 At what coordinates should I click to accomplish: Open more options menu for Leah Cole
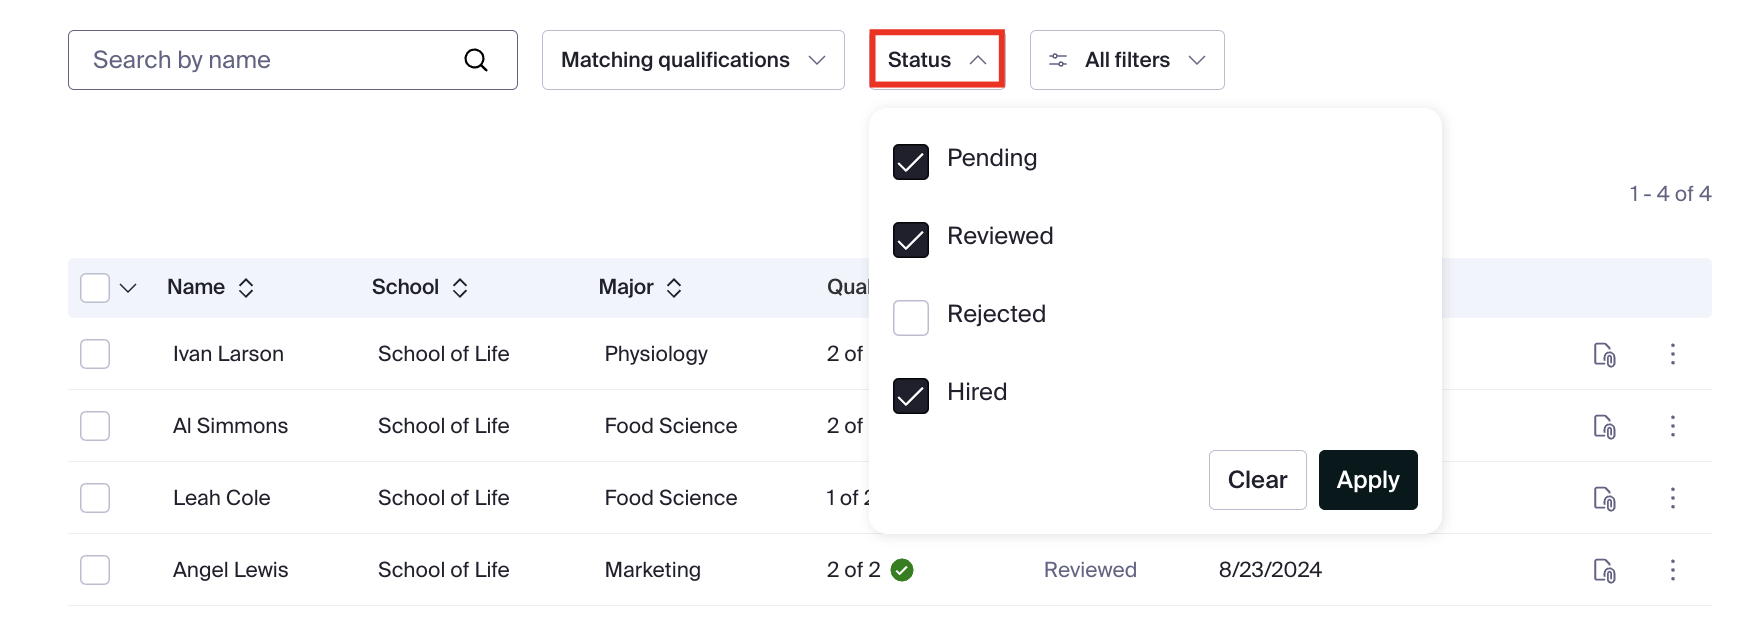tap(1672, 498)
